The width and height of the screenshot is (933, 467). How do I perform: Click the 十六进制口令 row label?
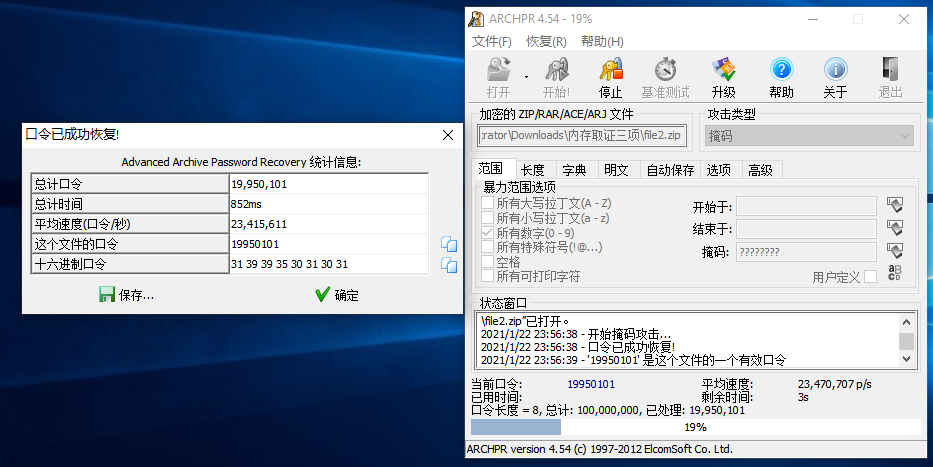[x=130, y=264]
